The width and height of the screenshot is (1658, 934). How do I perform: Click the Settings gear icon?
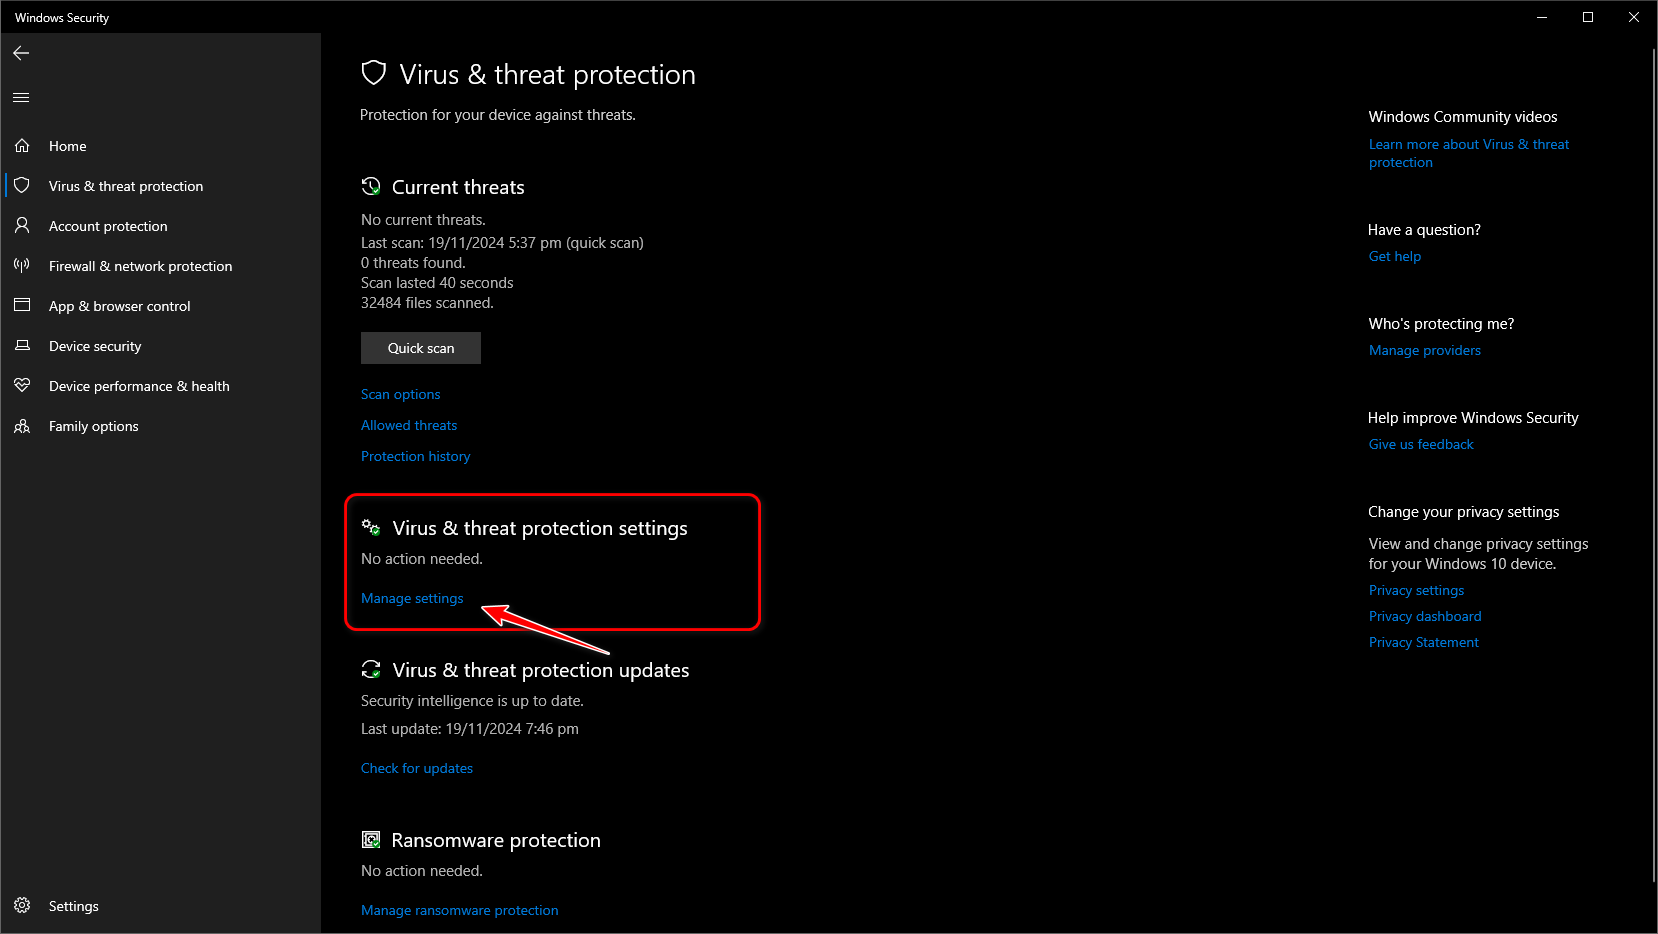coord(22,906)
